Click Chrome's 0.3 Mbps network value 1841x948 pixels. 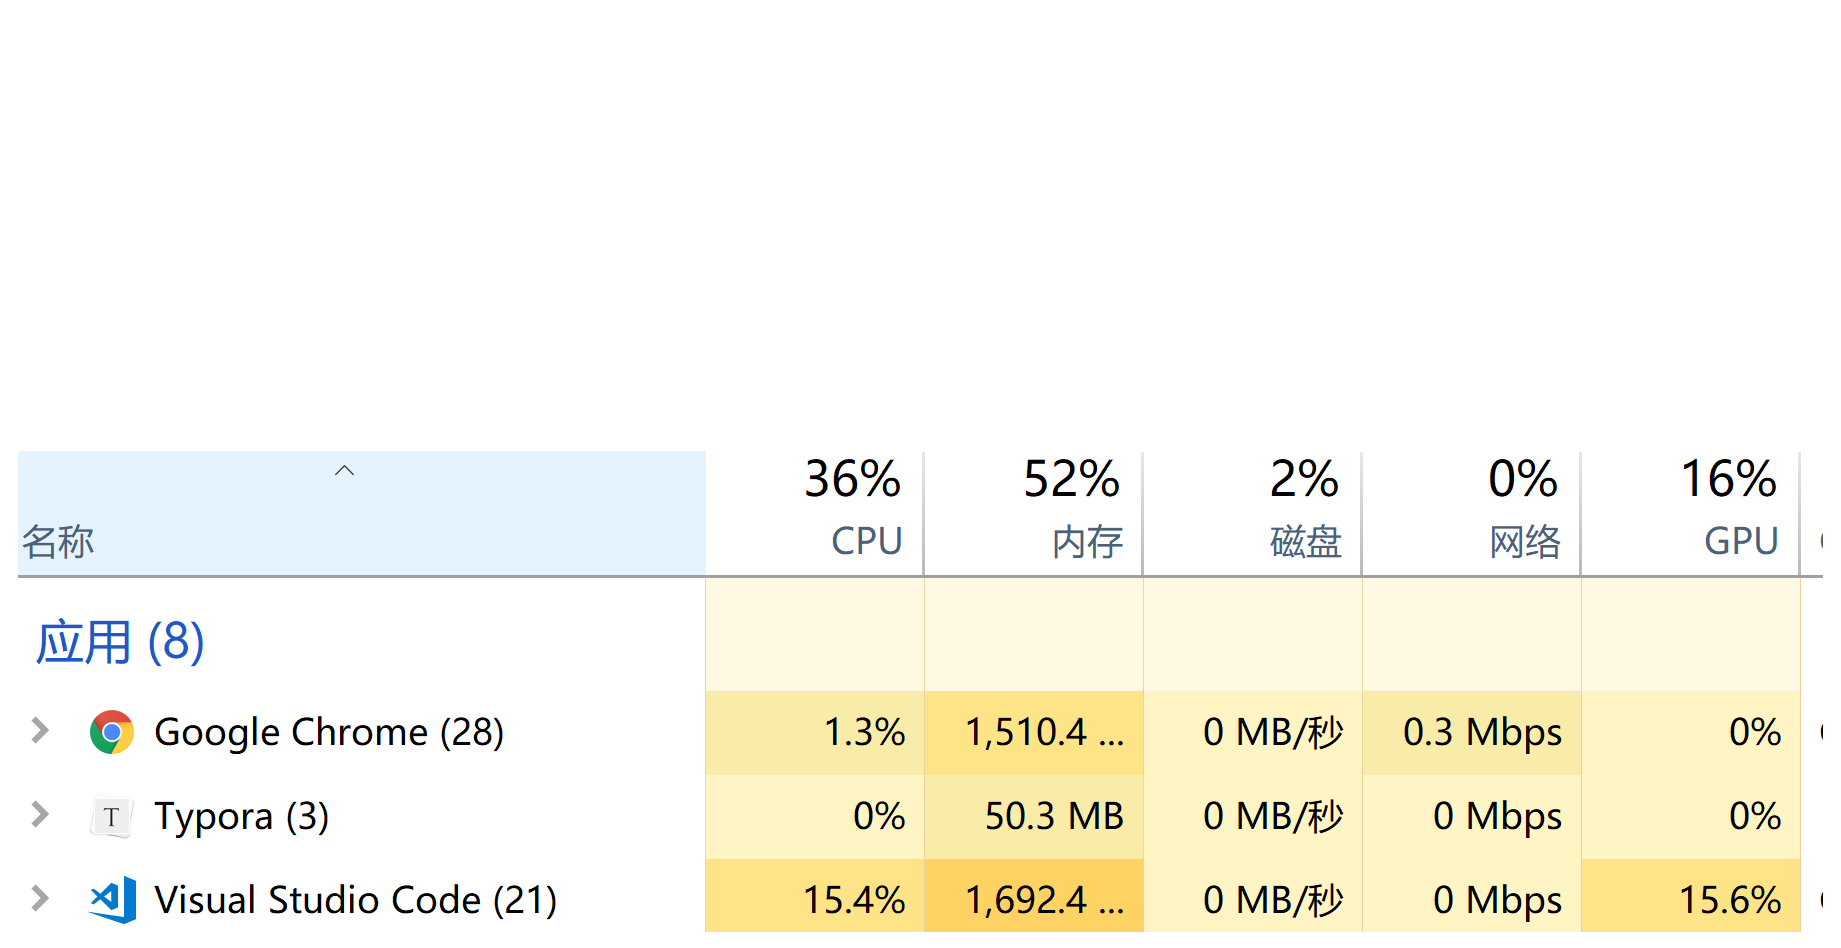(1483, 731)
